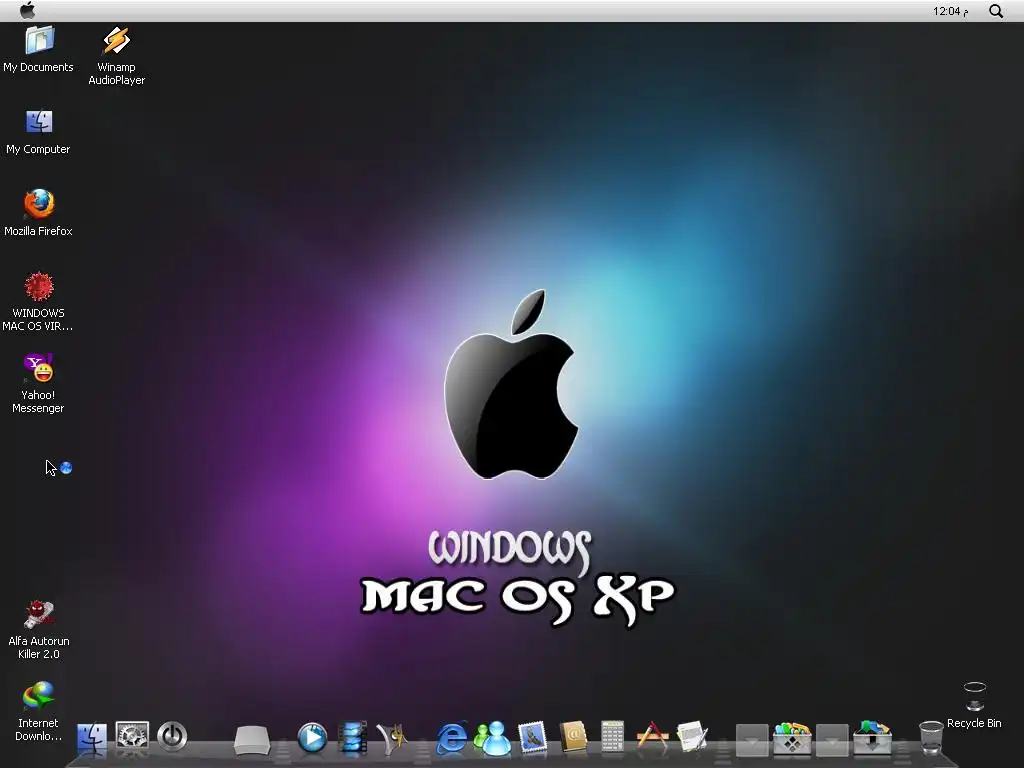Expand the second grey stack arrow in the dock
This screenshot has width=1024, height=768.
[832, 740]
